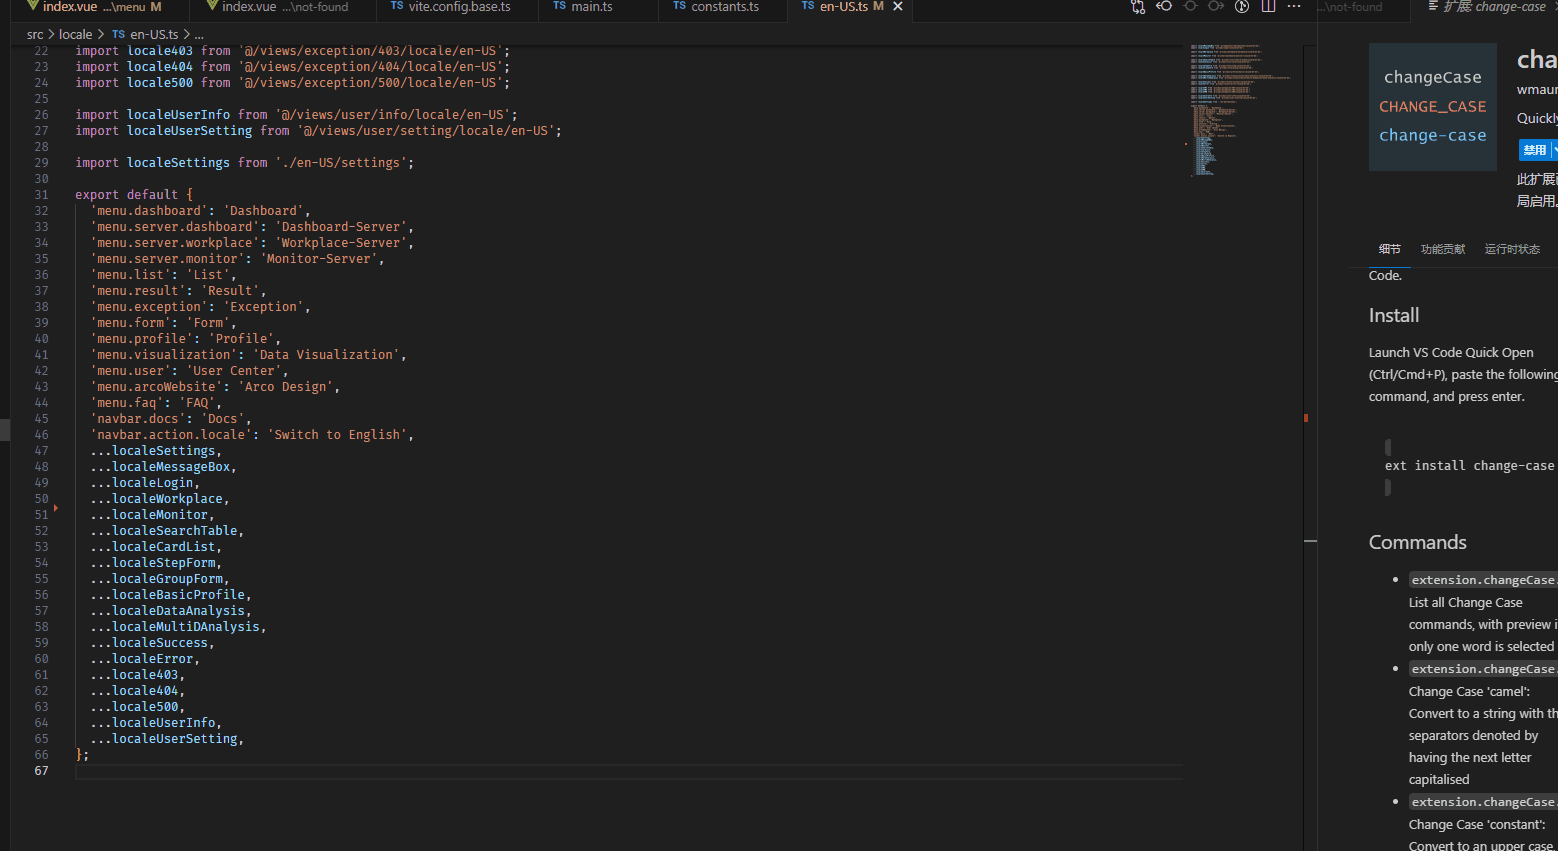1558x851 pixels.
Task: Click the Open Changes compare icon
Action: (x=1138, y=6)
